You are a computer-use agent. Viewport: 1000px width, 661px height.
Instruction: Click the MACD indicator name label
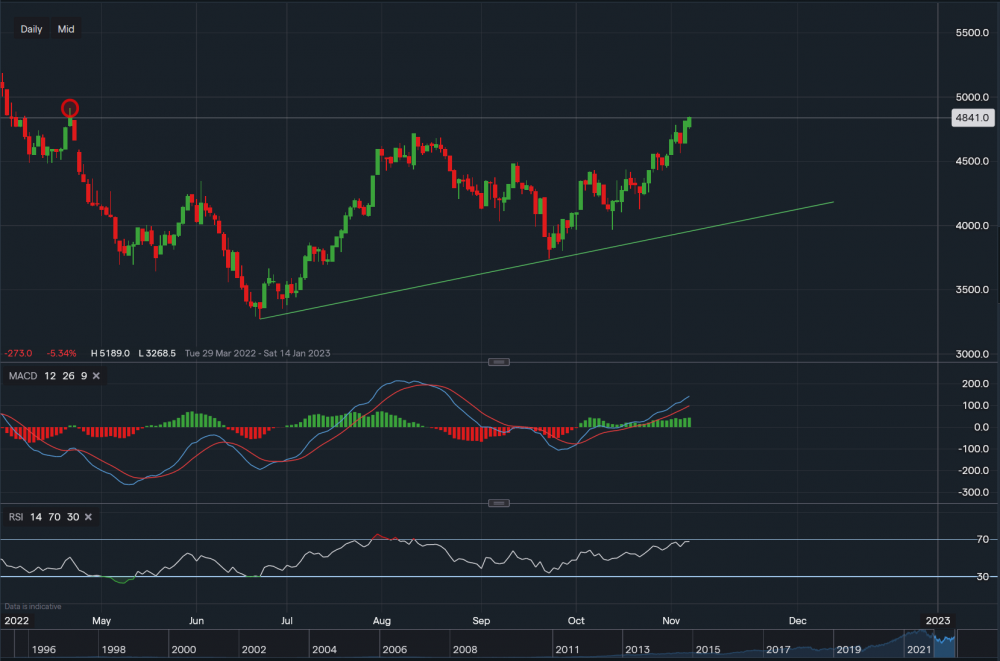(25, 376)
